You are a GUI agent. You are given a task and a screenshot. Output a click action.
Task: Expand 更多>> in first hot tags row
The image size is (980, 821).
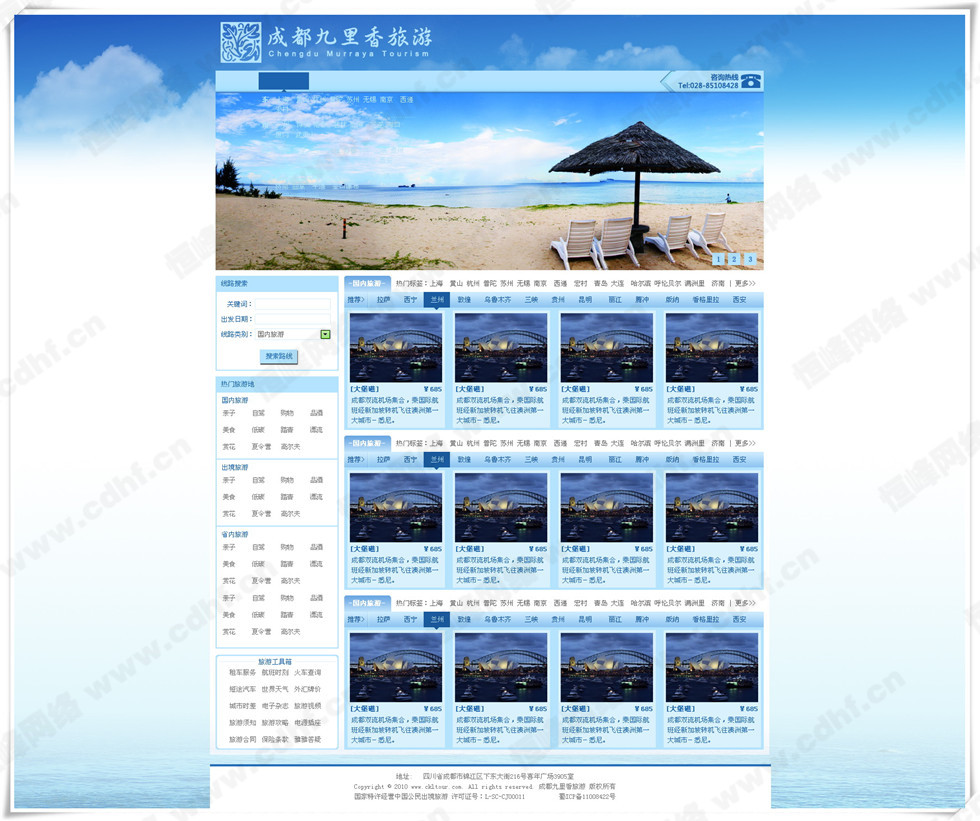coord(745,283)
